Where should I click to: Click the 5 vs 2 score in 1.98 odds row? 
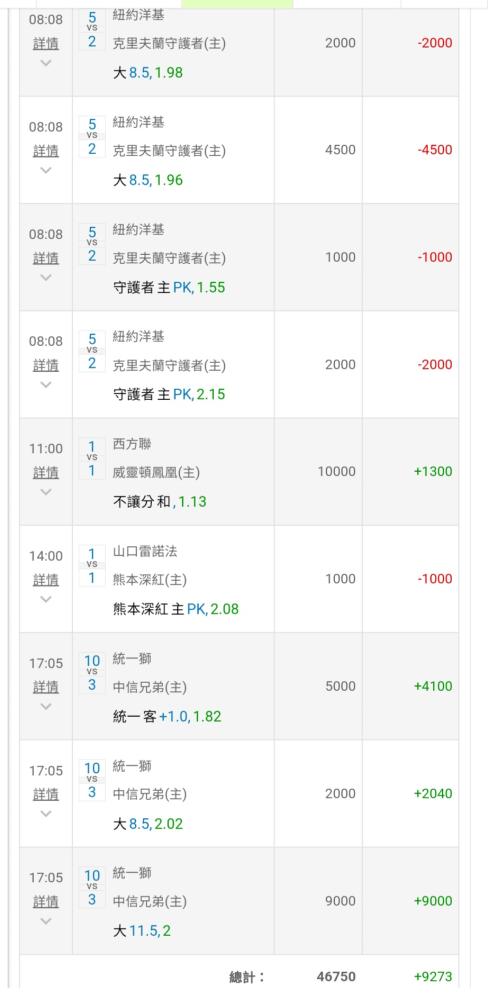coord(92,30)
